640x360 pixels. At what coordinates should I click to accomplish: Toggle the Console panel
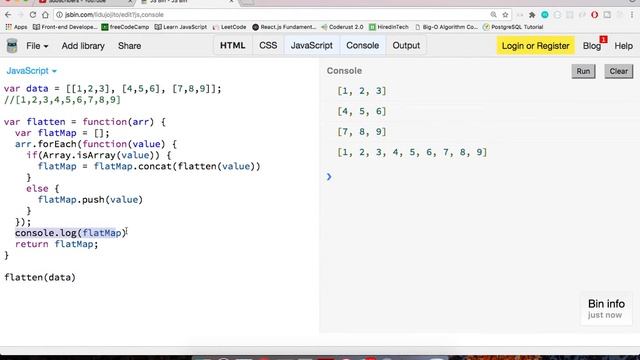pyautogui.click(x=362, y=45)
